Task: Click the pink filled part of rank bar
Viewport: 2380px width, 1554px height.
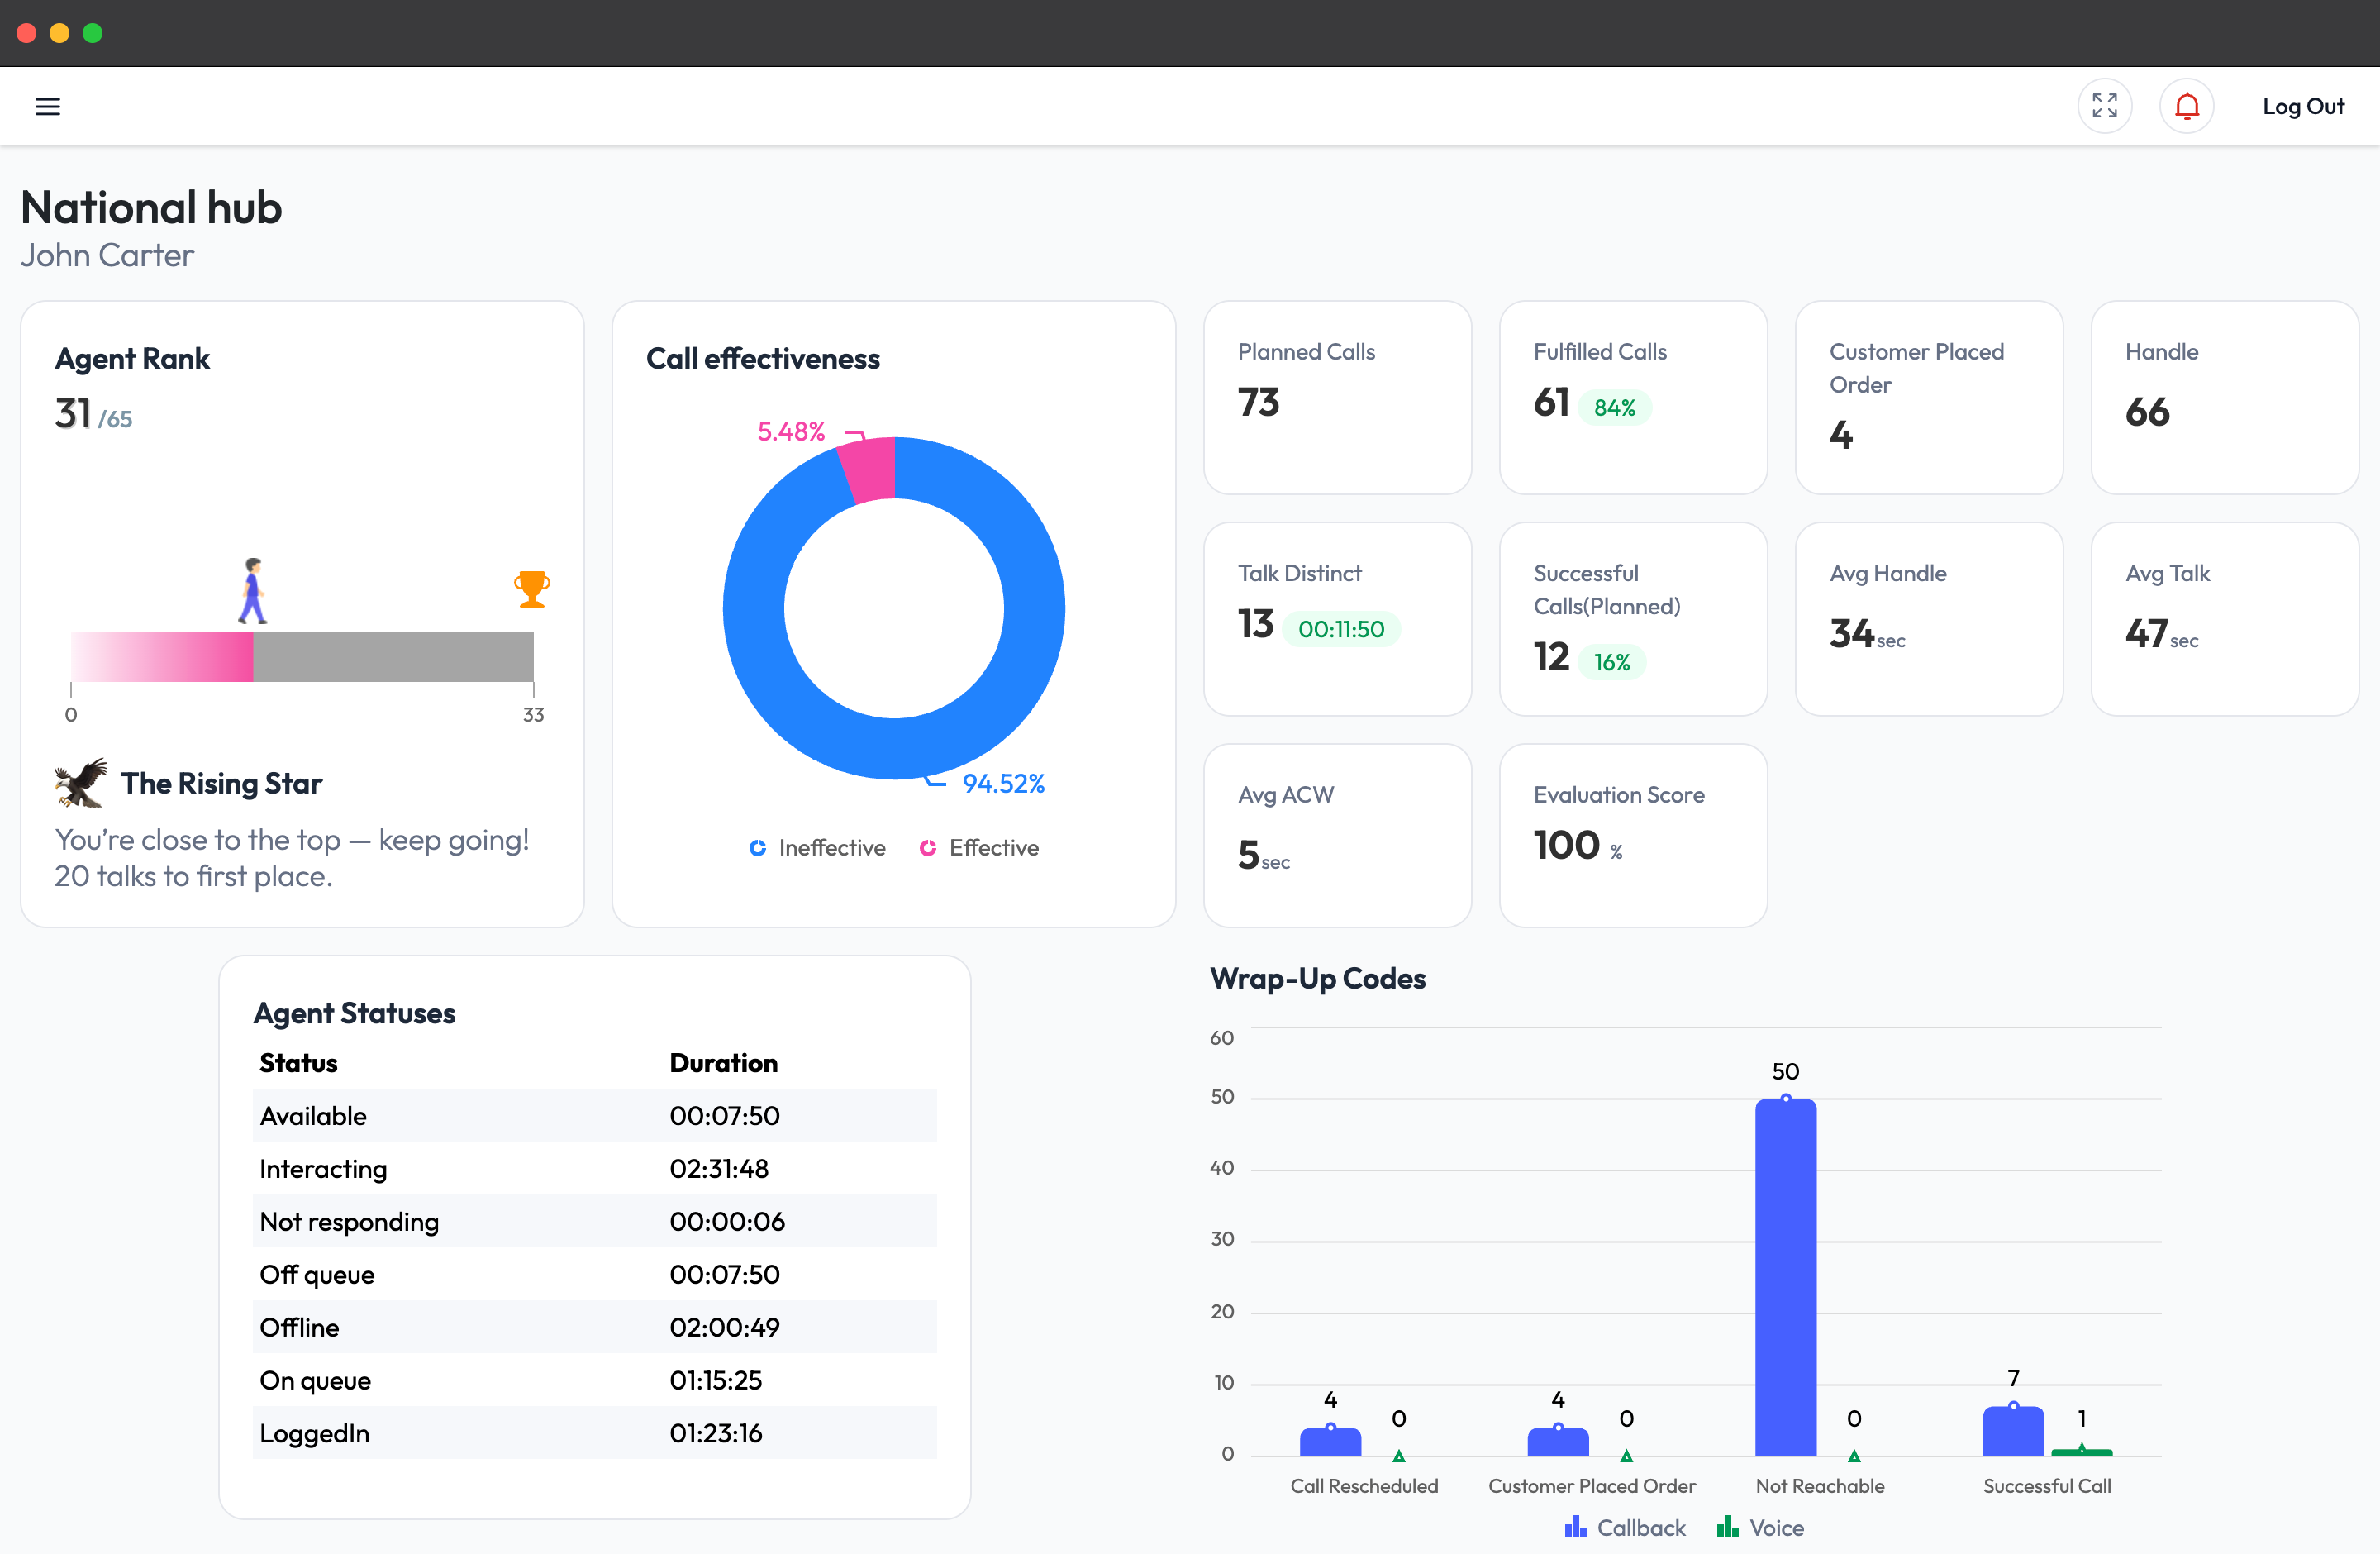Action: pos(162,657)
